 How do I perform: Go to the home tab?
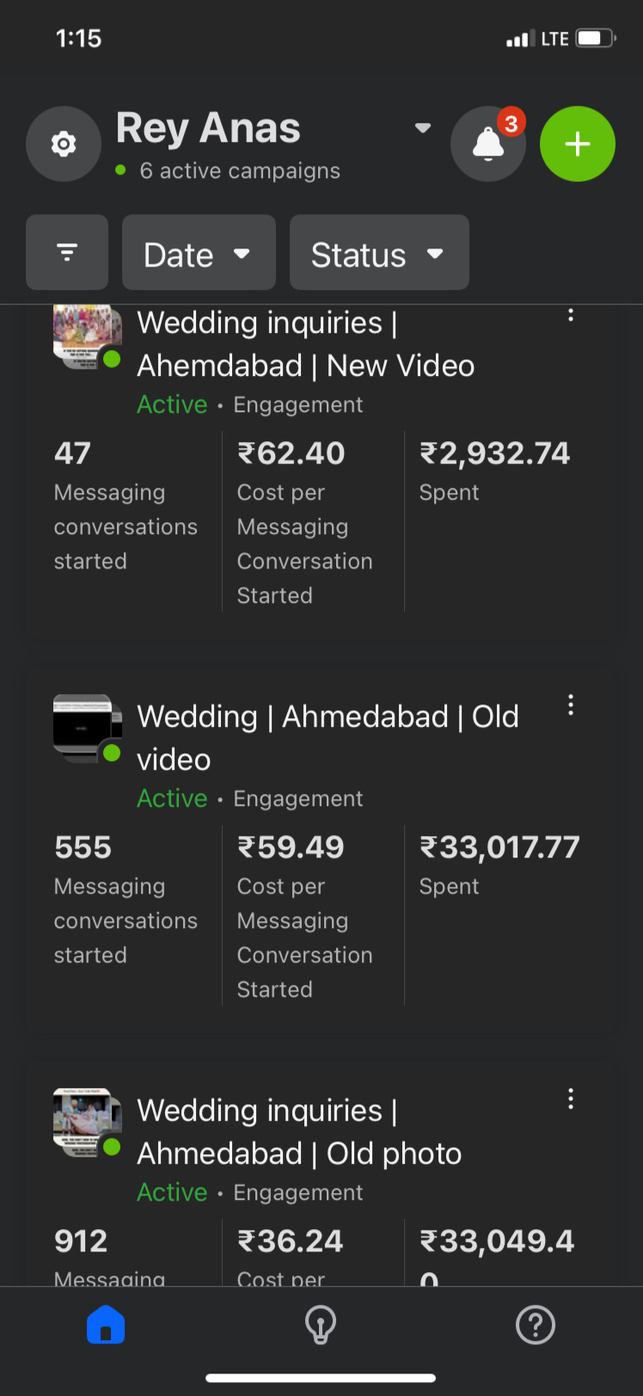(x=106, y=1325)
